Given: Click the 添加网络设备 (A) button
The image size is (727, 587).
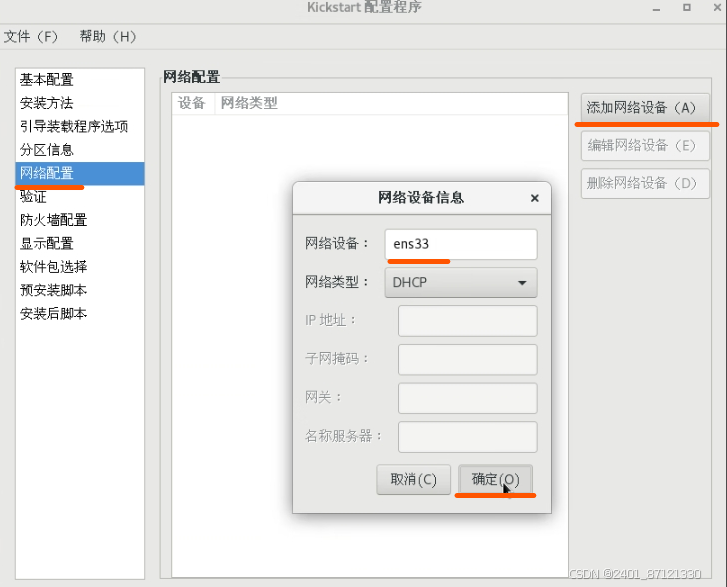Looking at the screenshot, I should [x=645, y=108].
